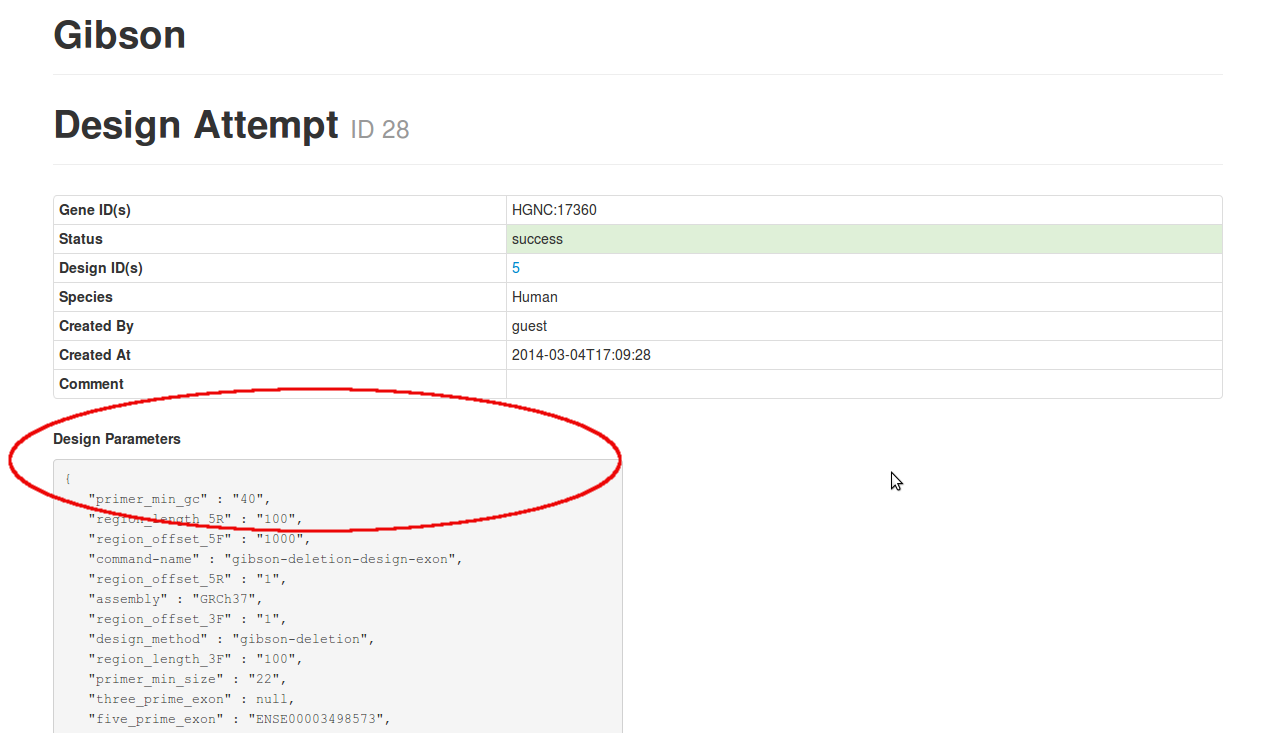Click the Design Parameters heading
Screen dimensions: 1280x733
click(117, 439)
